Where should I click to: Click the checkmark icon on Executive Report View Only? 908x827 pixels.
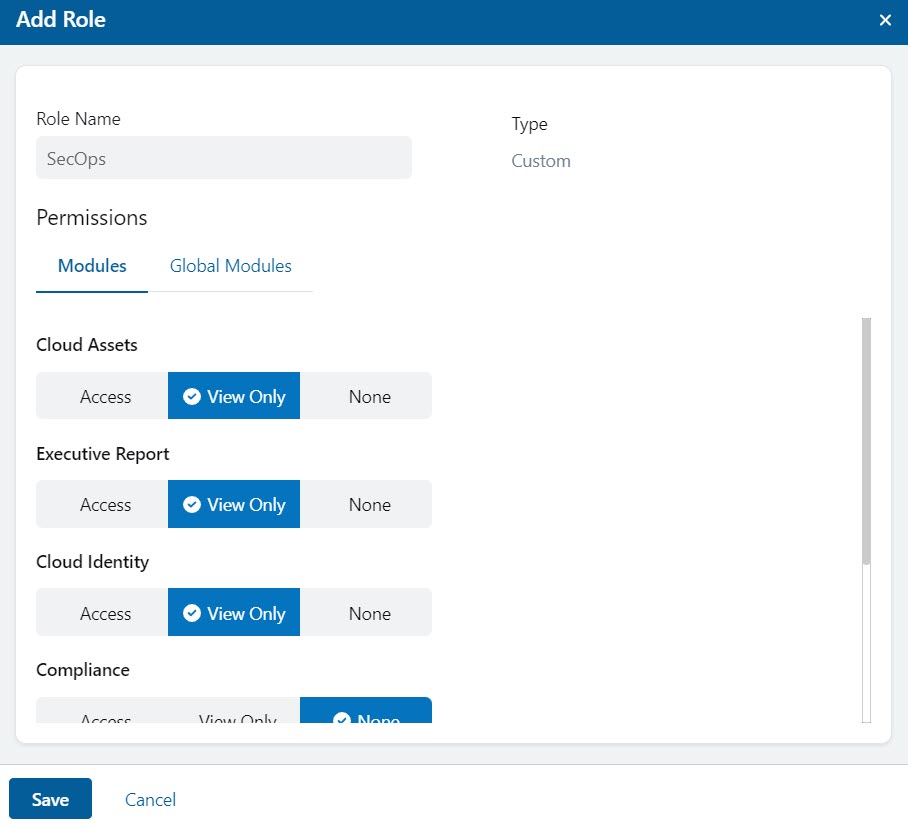(191, 504)
